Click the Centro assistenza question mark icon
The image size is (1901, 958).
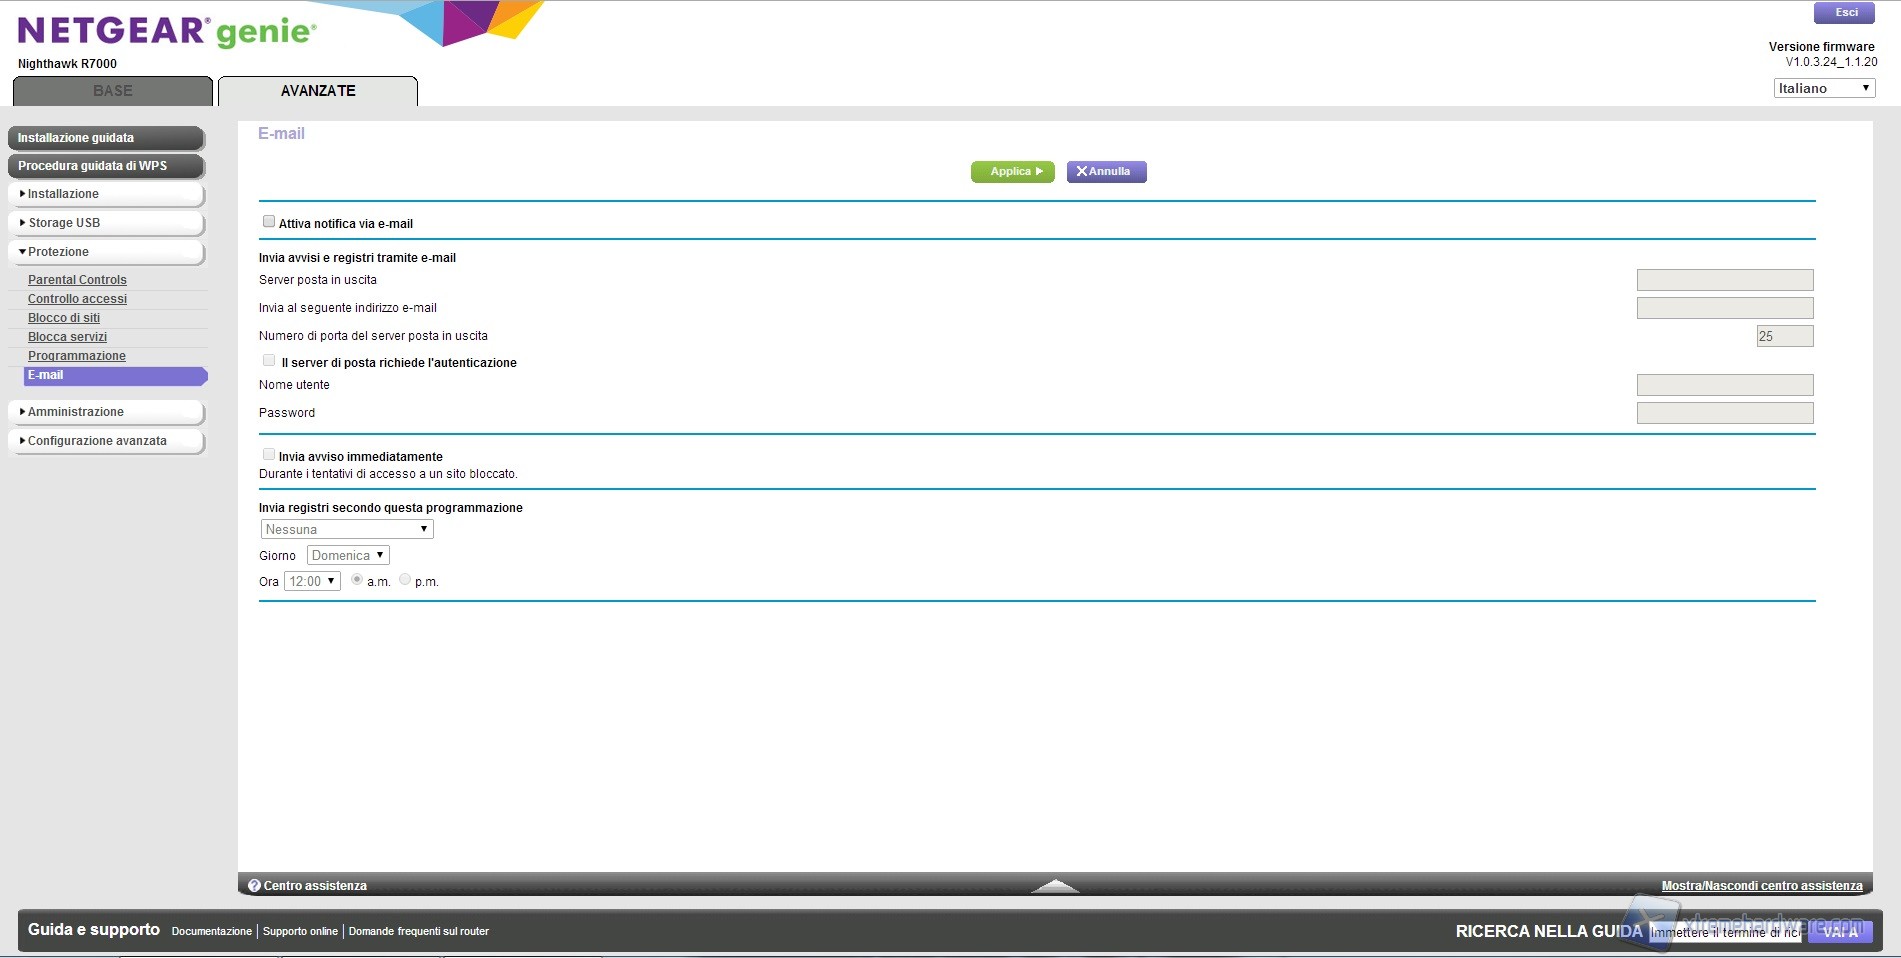point(254,886)
